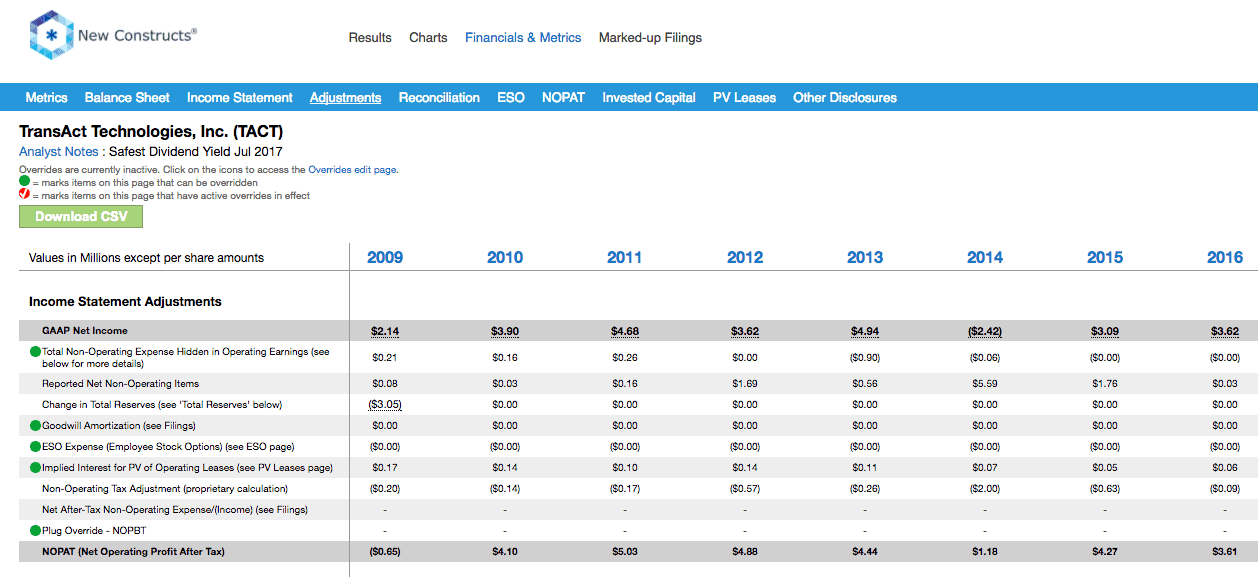Click override icon for Total Non-Operating Expense
The height and width of the screenshot is (577, 1258).
point(35,352)
